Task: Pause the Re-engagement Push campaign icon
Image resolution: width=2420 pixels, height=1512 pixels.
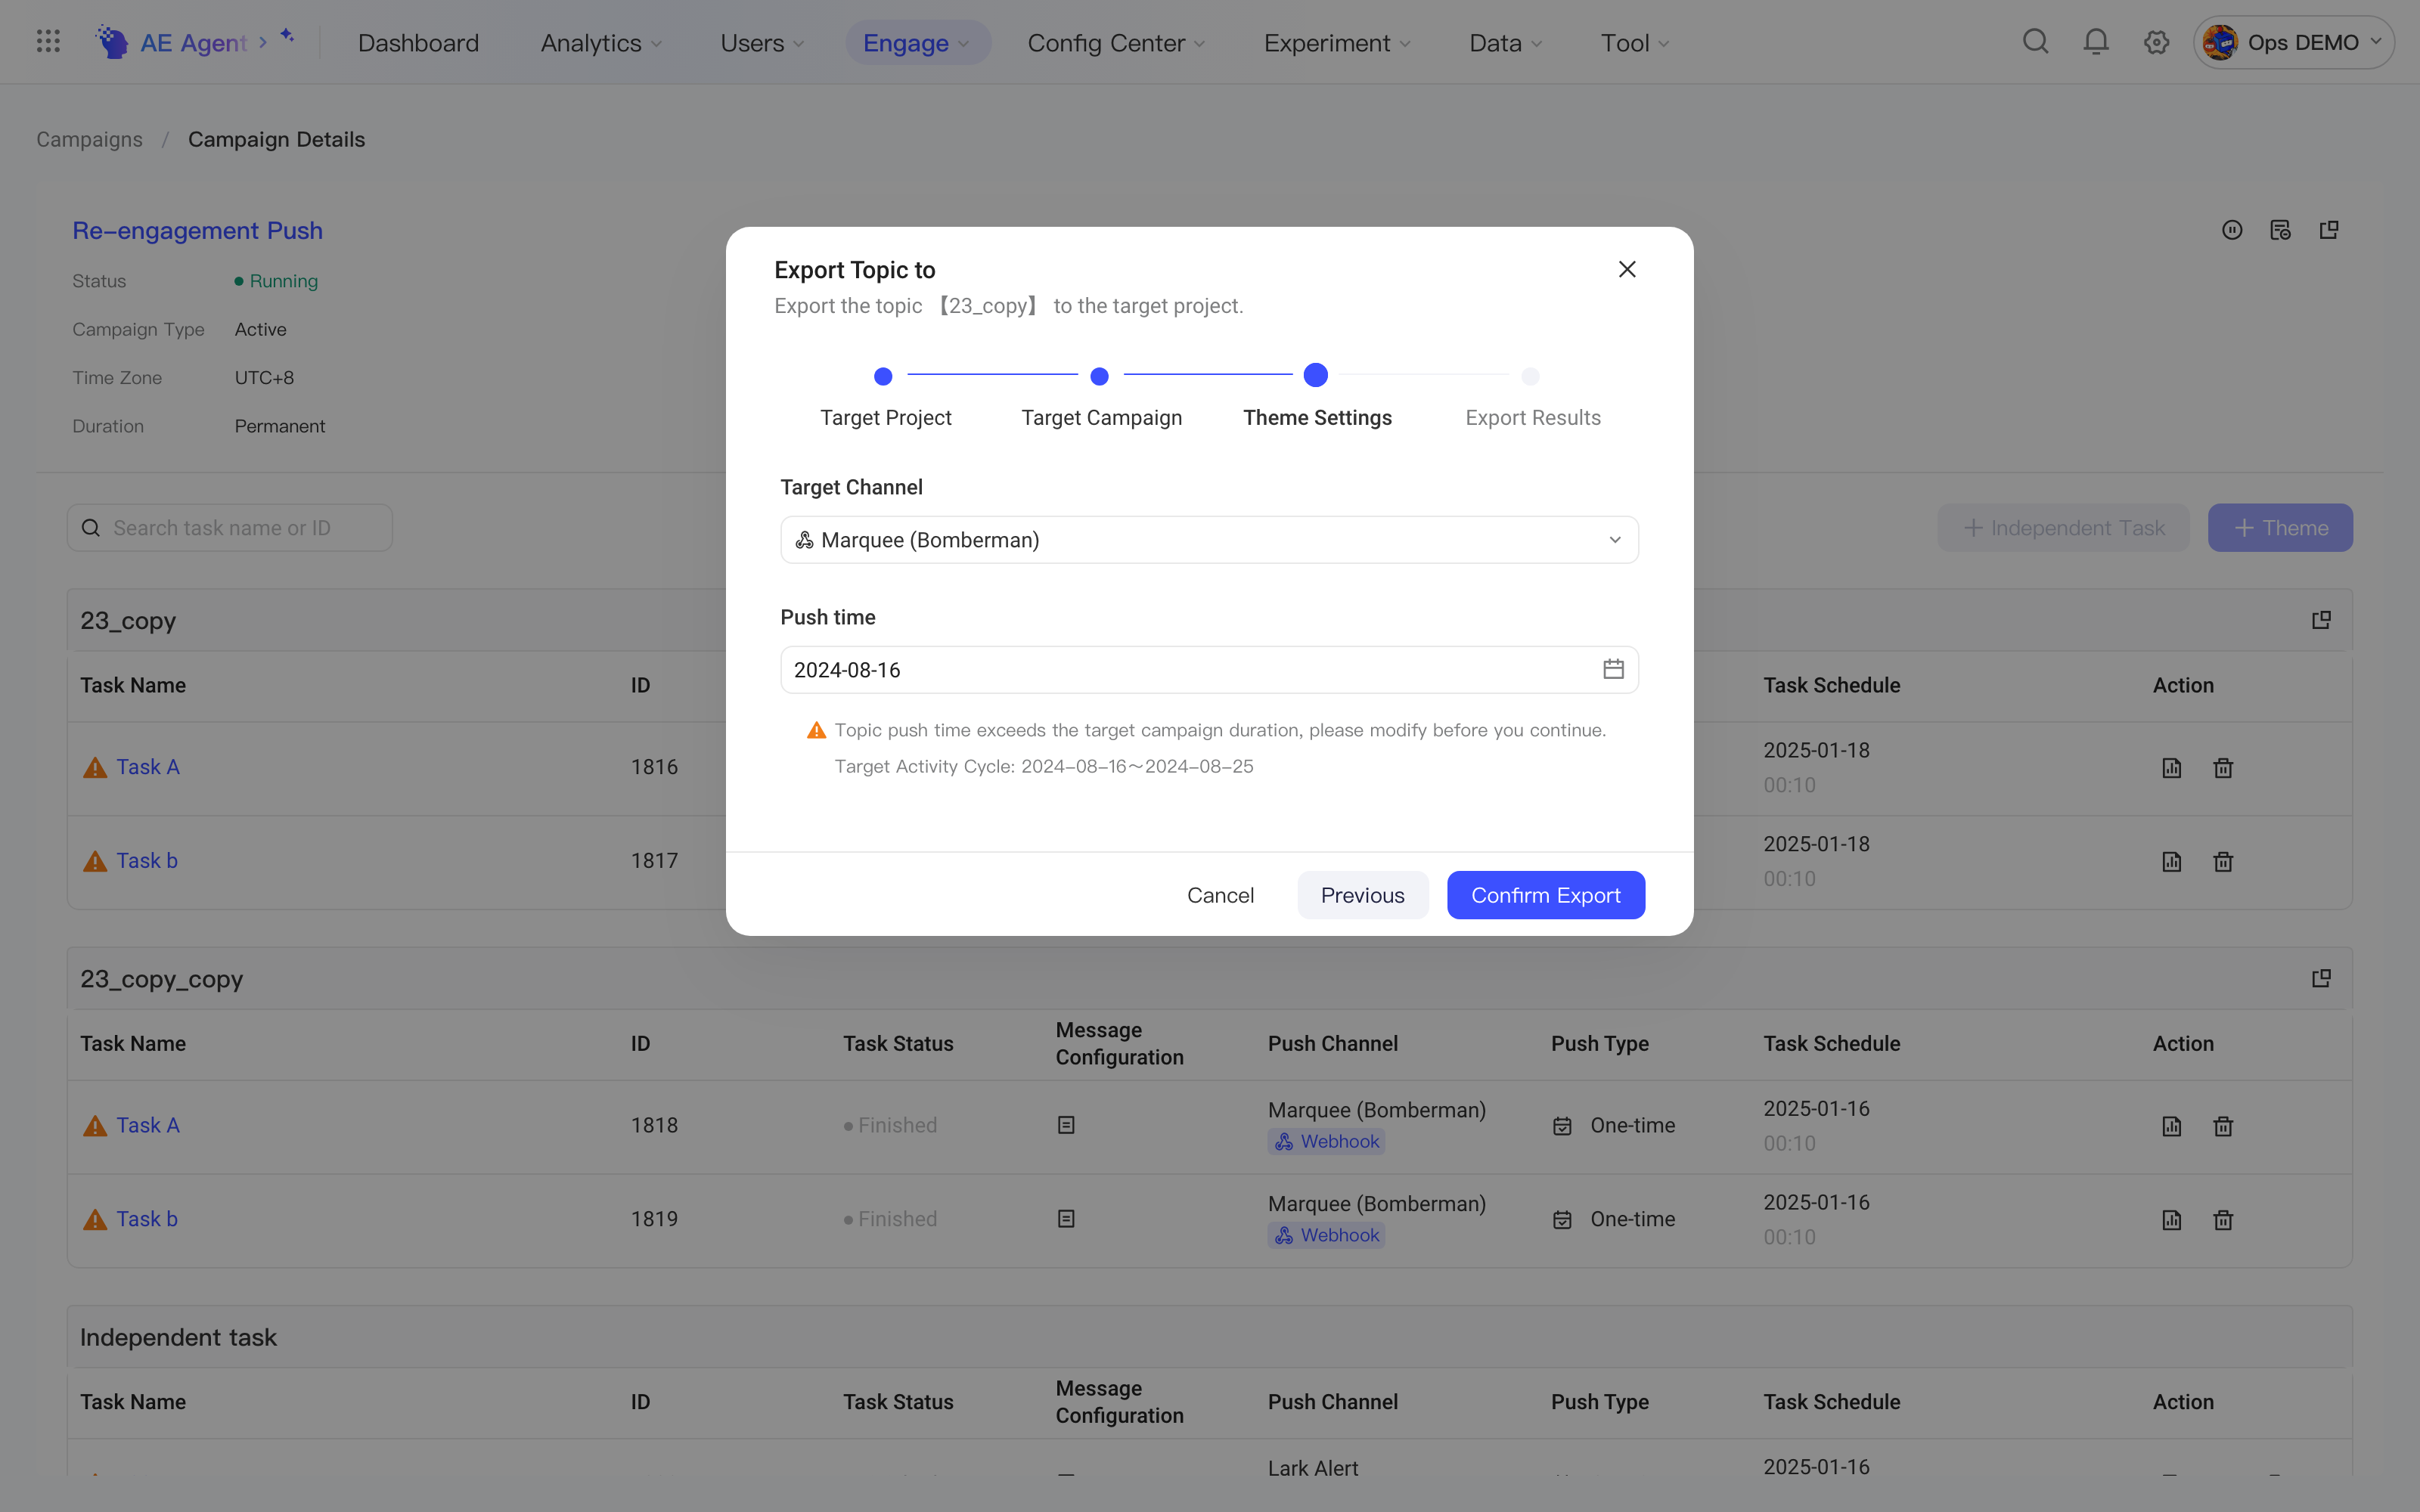Action: point(2232,230)
